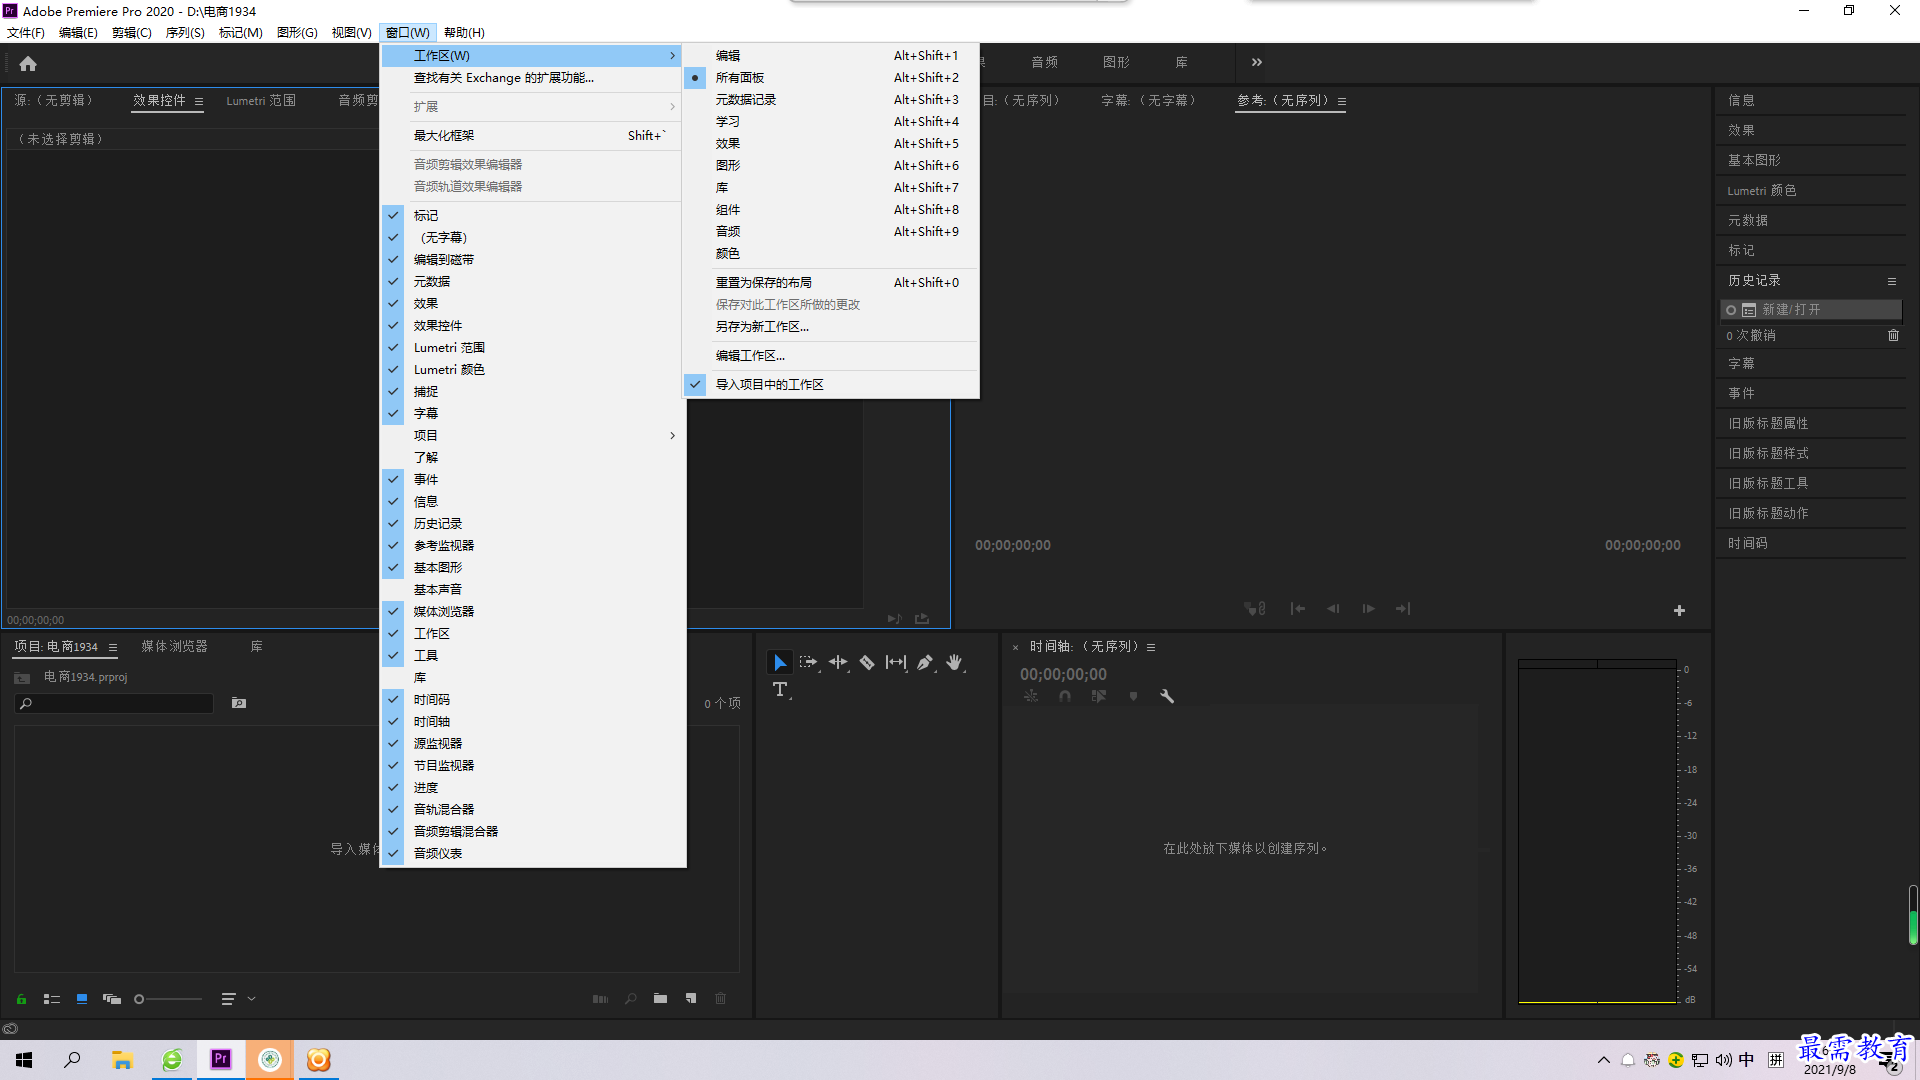The width and height of the screenshot is (1920, 1080).
Task: Select the Track Select Forward tool
Action: click(x=808, y=662)
